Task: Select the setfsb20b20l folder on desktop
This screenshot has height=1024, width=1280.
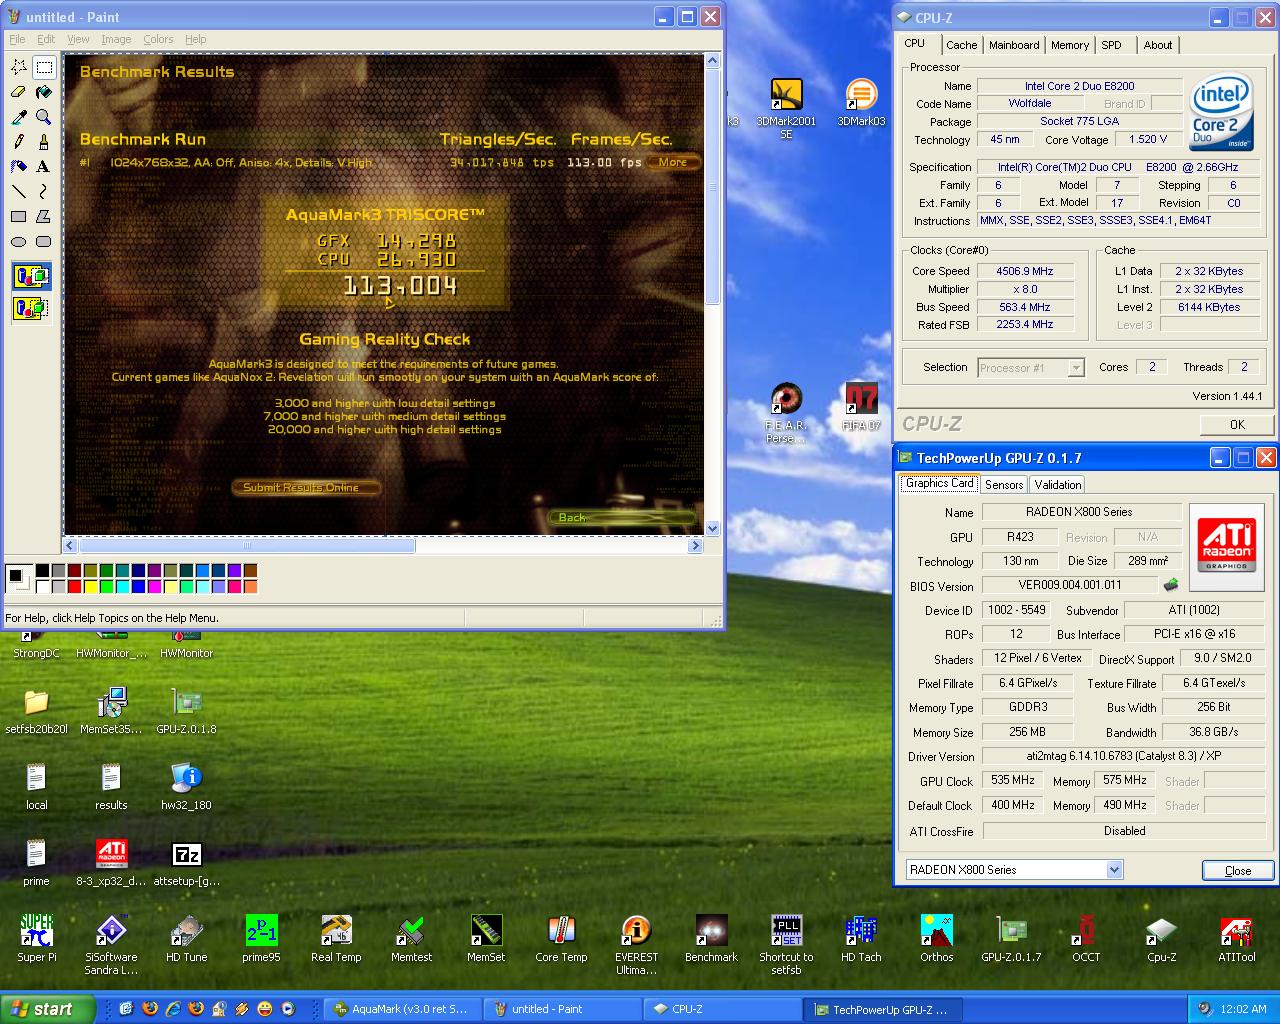Action: [x=36, y=711]
